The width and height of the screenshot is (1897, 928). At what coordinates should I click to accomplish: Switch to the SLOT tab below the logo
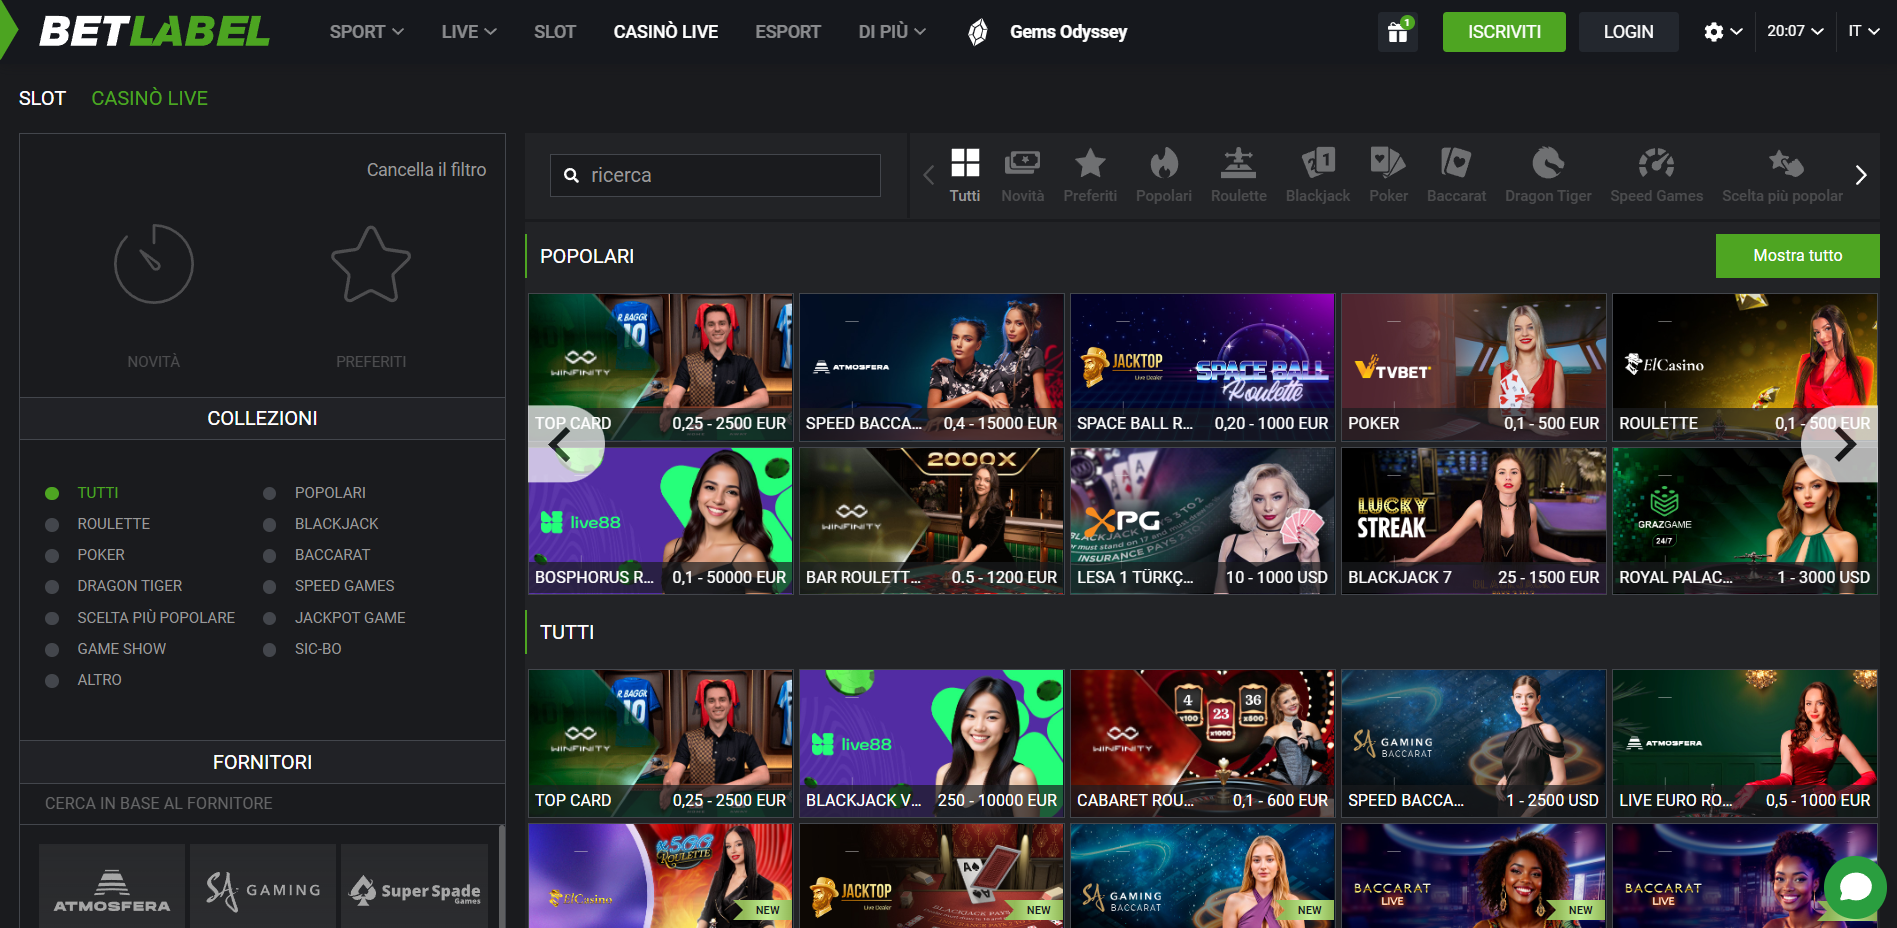point(42,98)
